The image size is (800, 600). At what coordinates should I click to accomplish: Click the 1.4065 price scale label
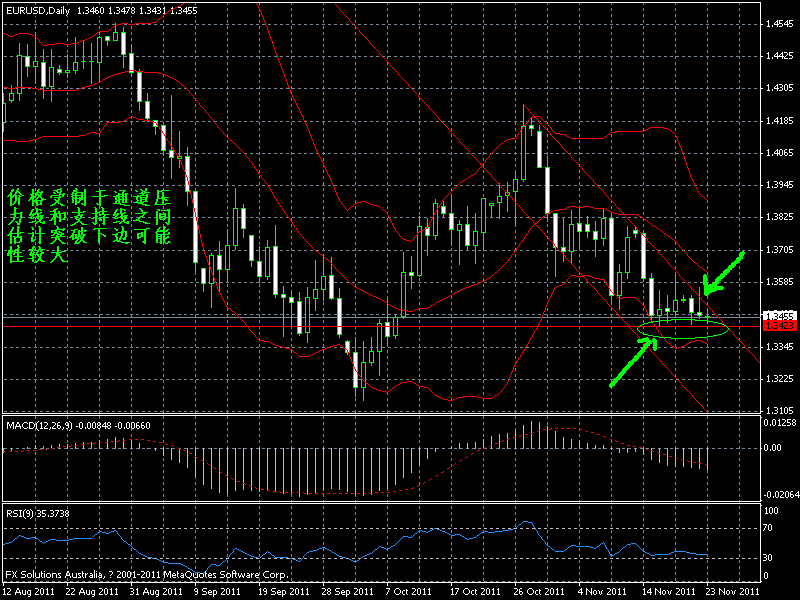[780, 153]
